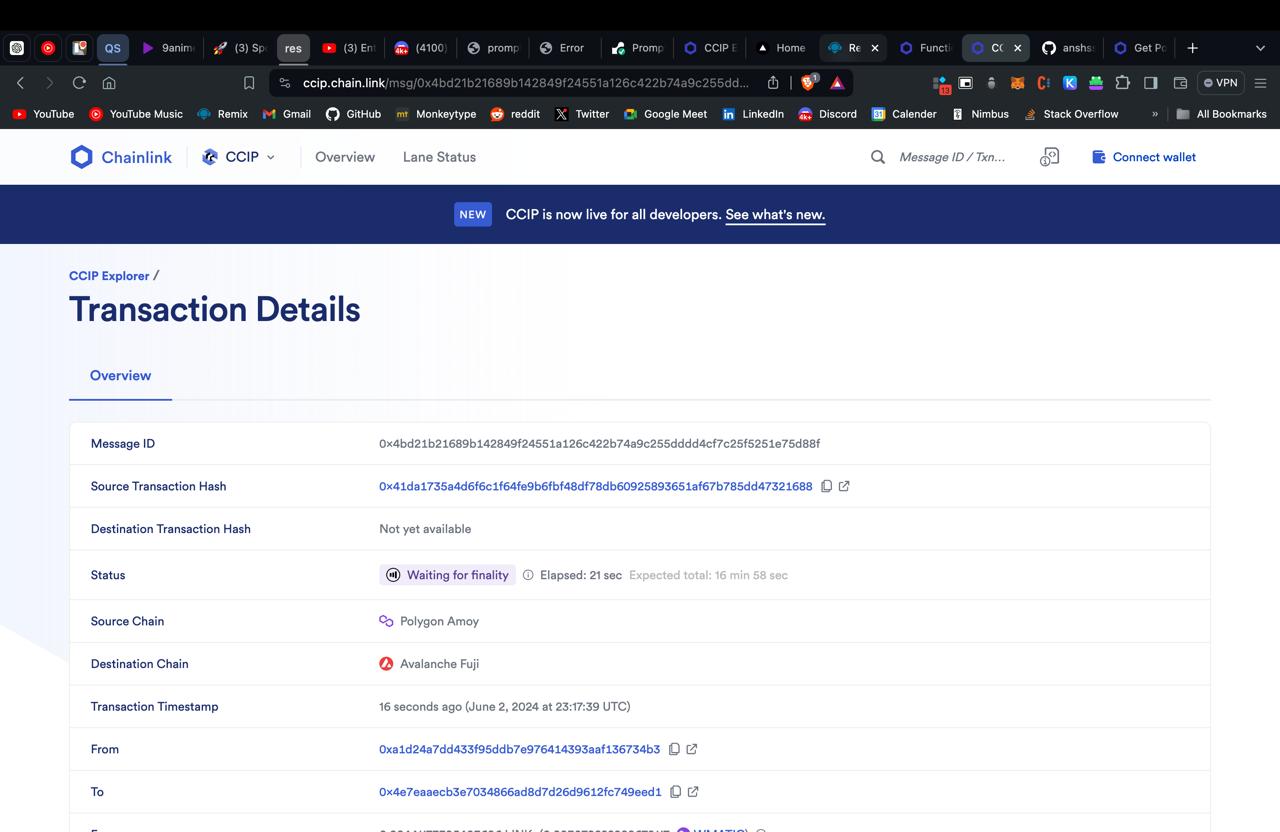Viewport: 1280px width, 832px height.
Task: Open the Google Meet bookmark
Action: pyautogui.click(x=665, y=114)
